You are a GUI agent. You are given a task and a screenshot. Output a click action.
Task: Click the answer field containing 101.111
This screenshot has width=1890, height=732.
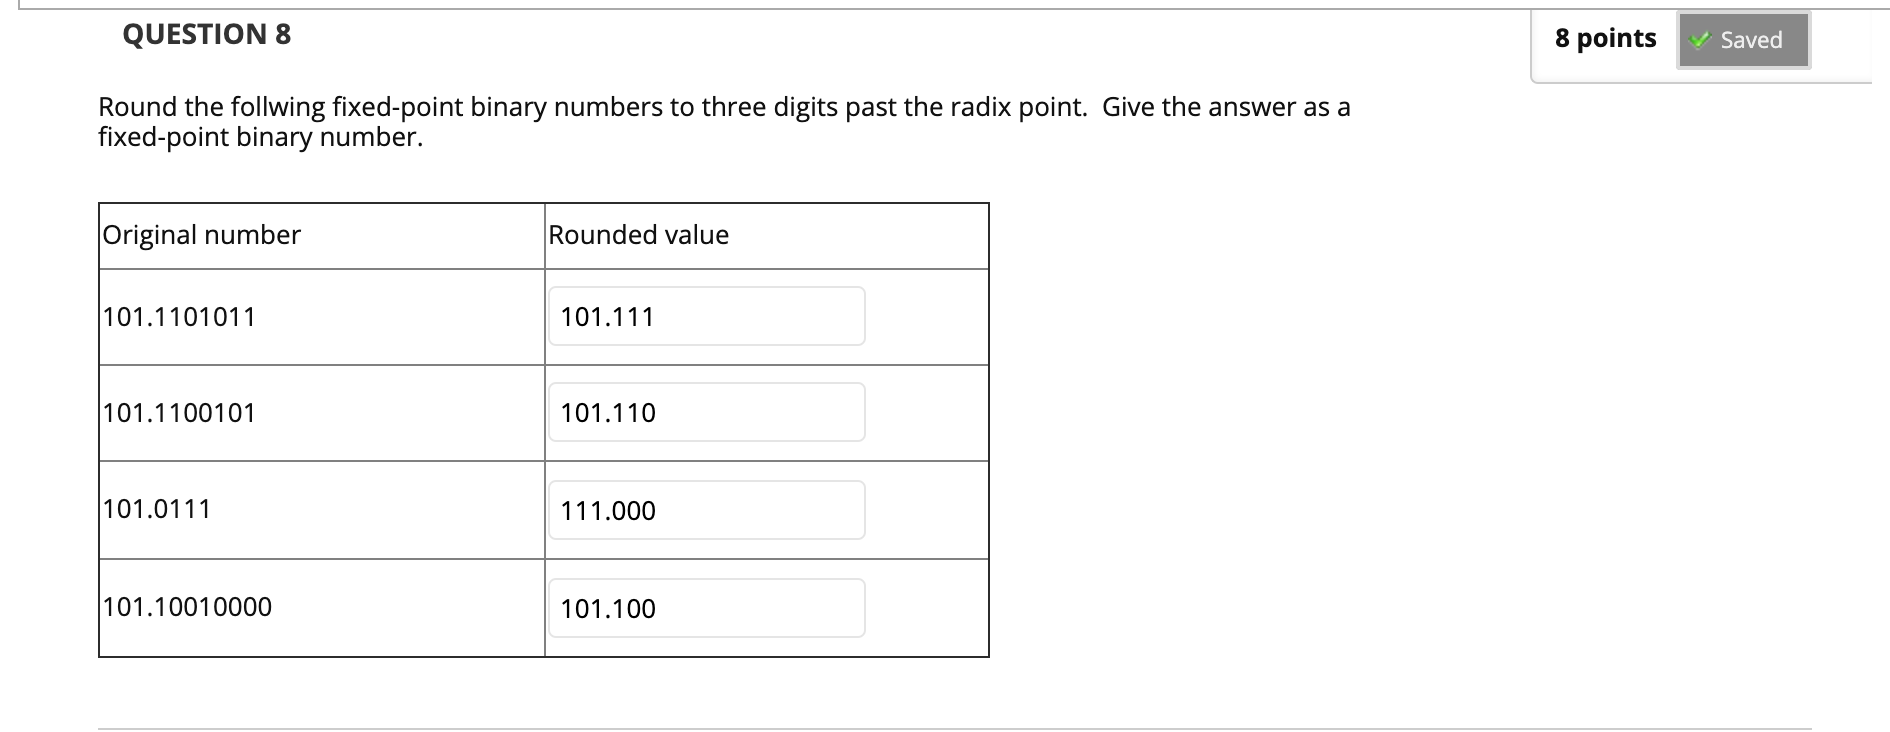point(706,316)
